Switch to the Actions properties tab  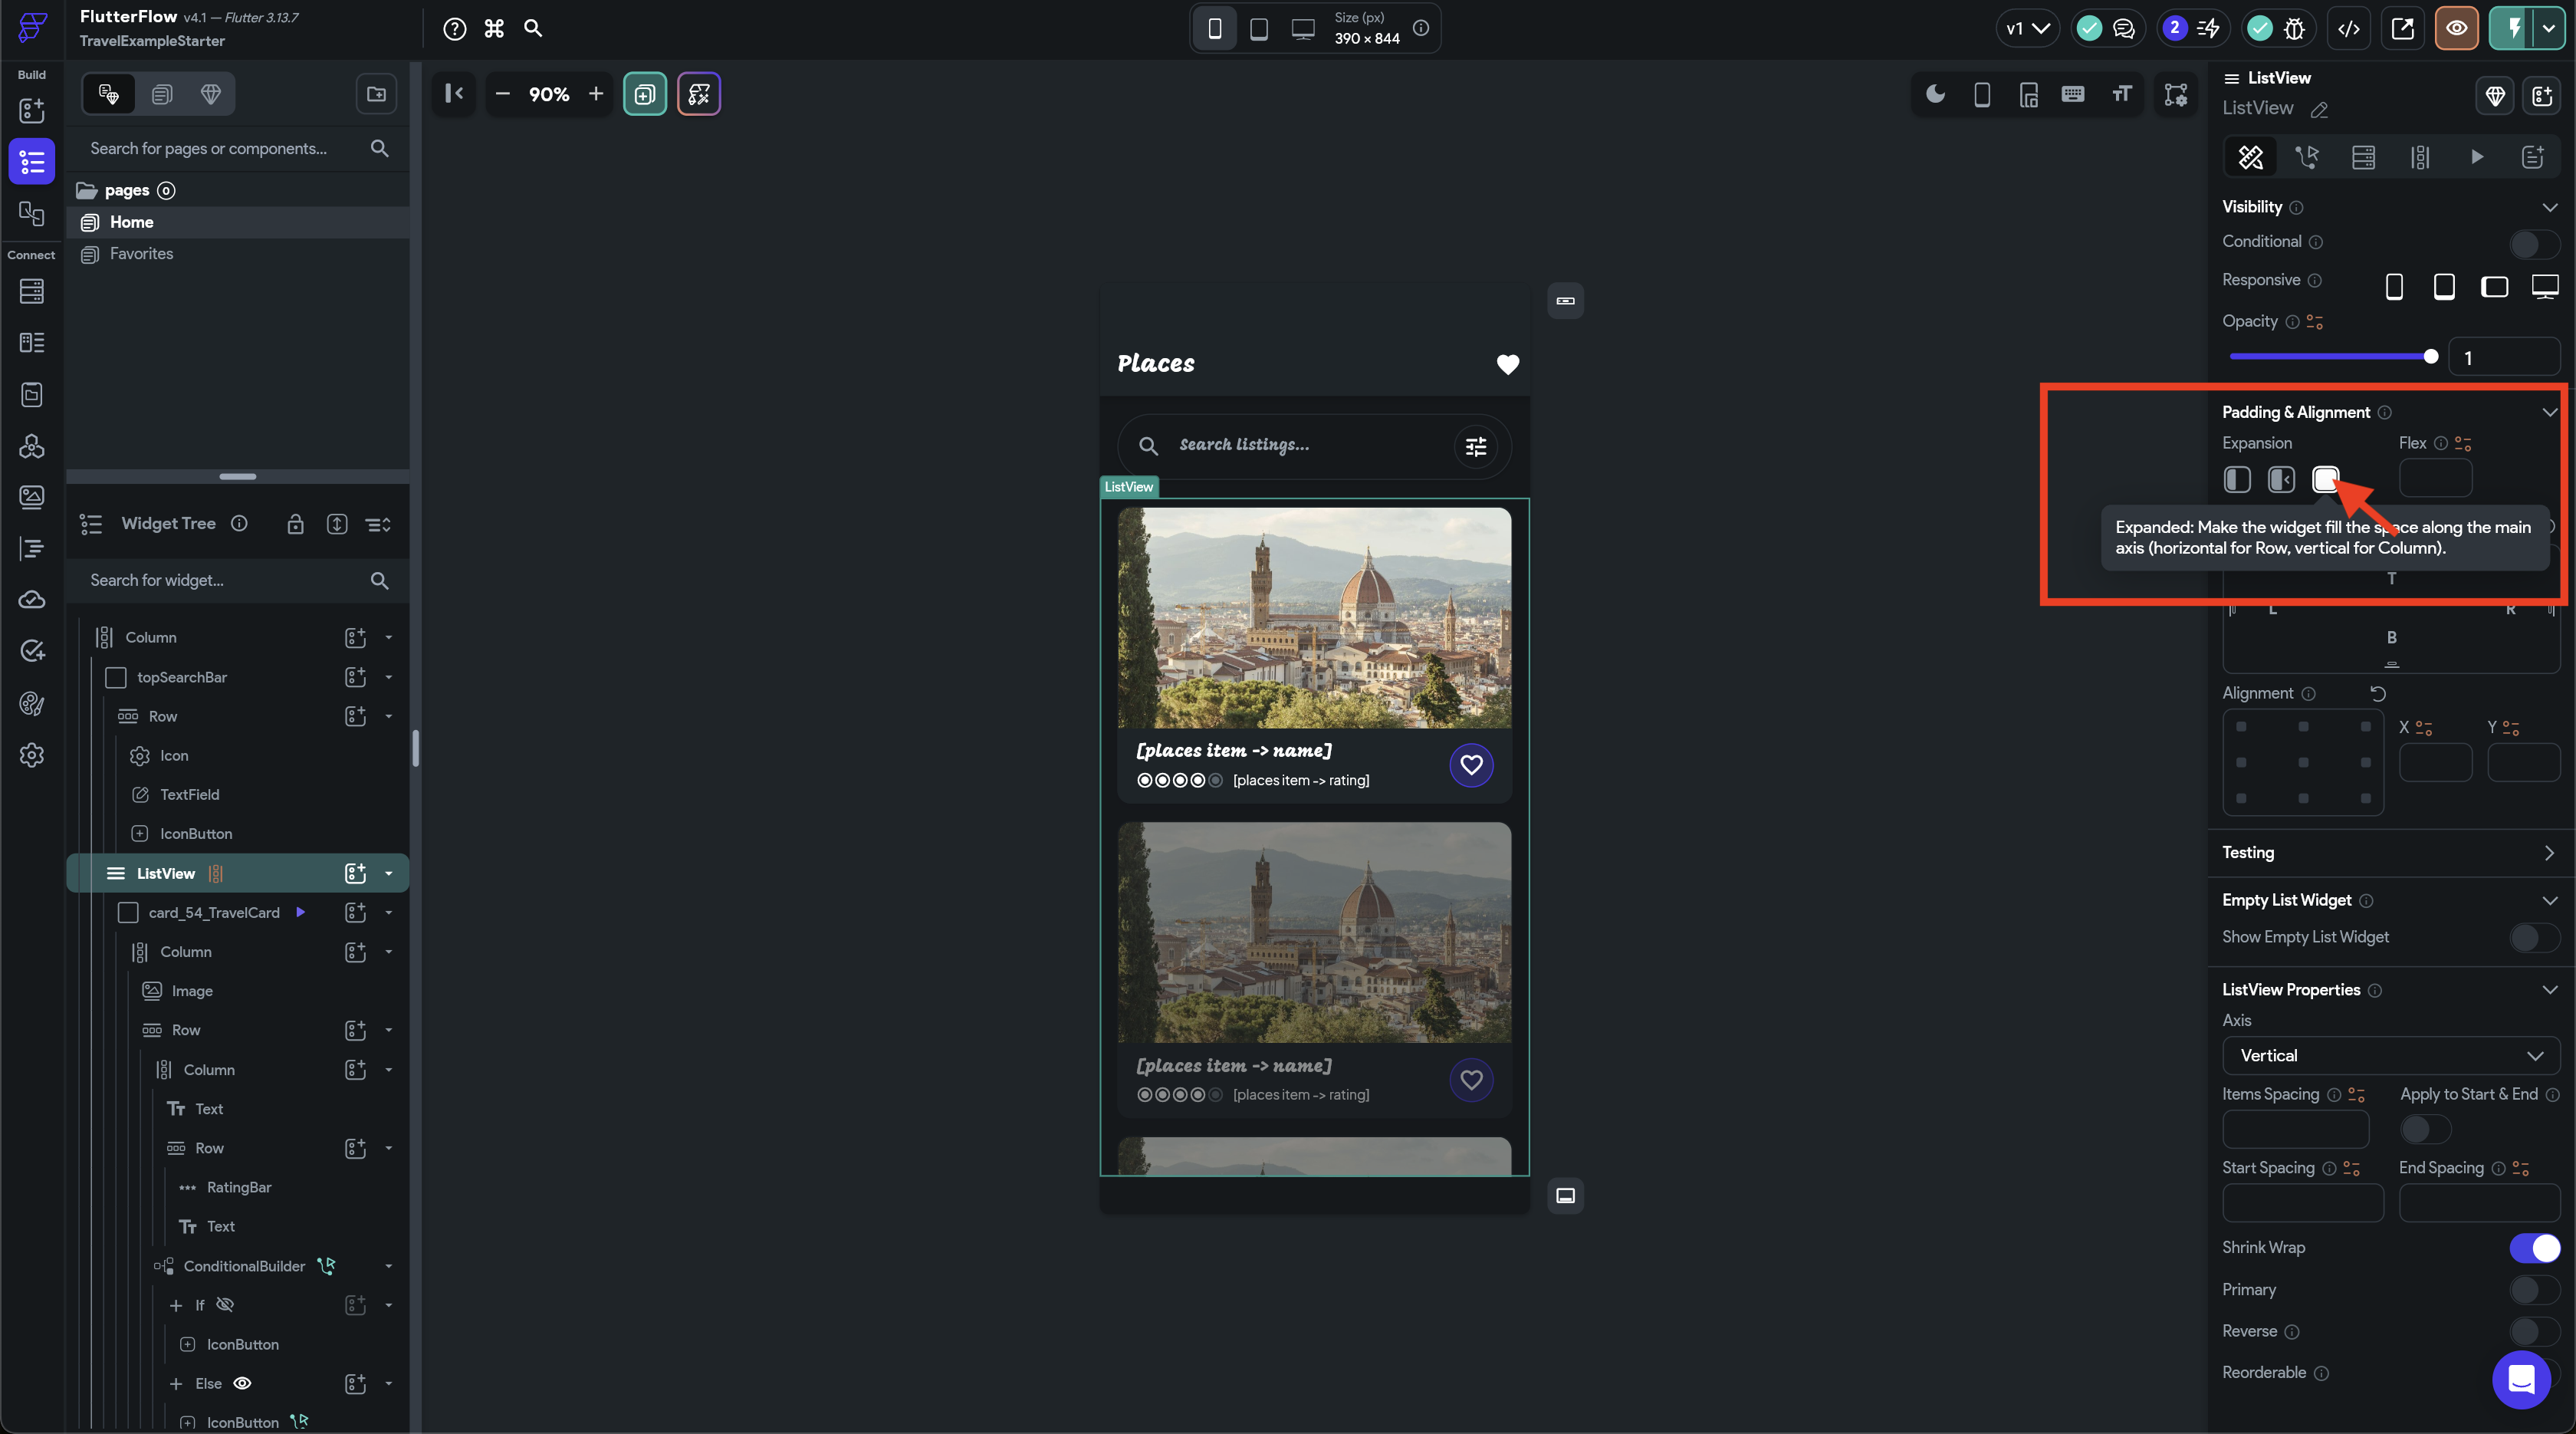click(2307, 157)
